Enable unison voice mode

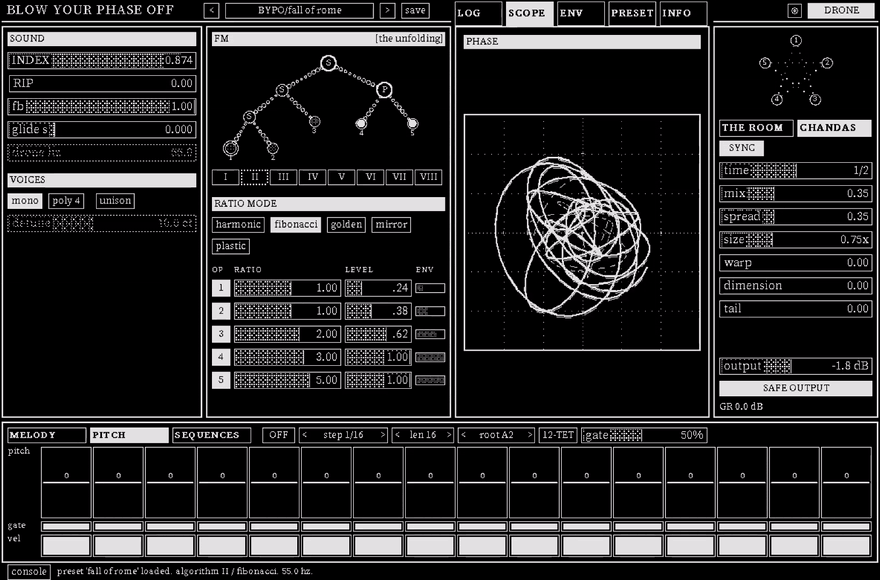[x=115, y=201]
